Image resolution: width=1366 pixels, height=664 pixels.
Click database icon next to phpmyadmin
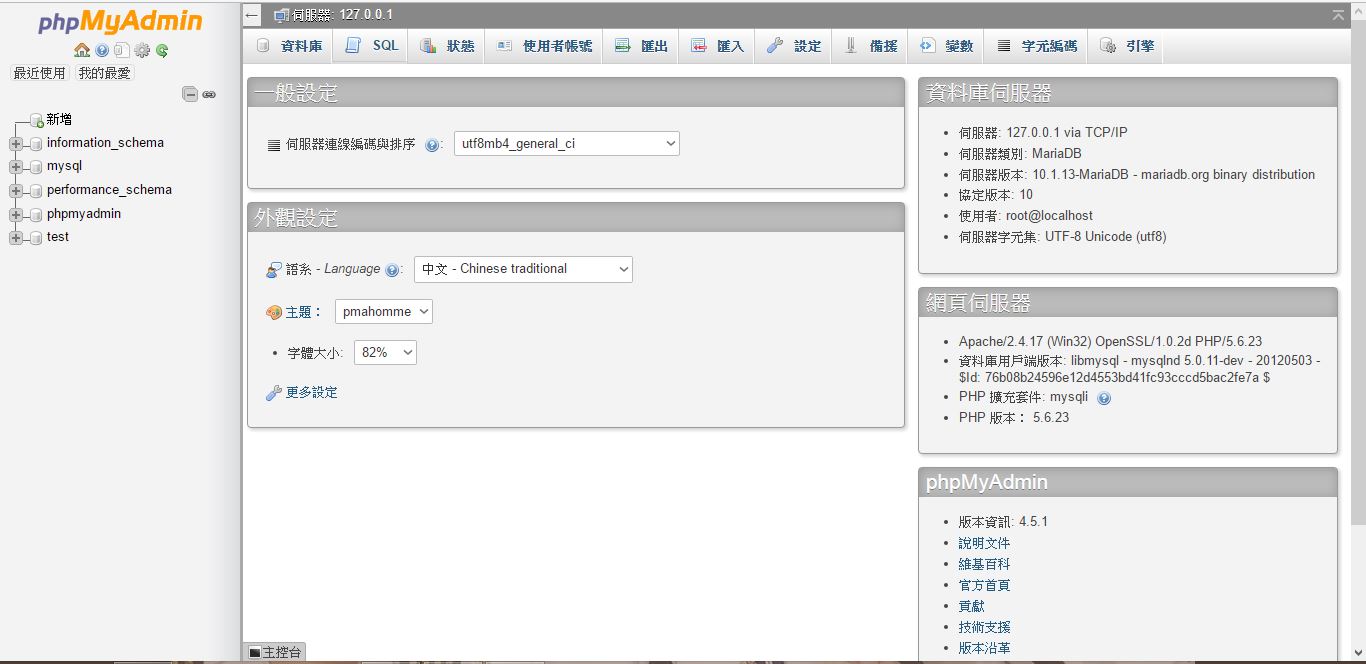(x=36, y=214)
